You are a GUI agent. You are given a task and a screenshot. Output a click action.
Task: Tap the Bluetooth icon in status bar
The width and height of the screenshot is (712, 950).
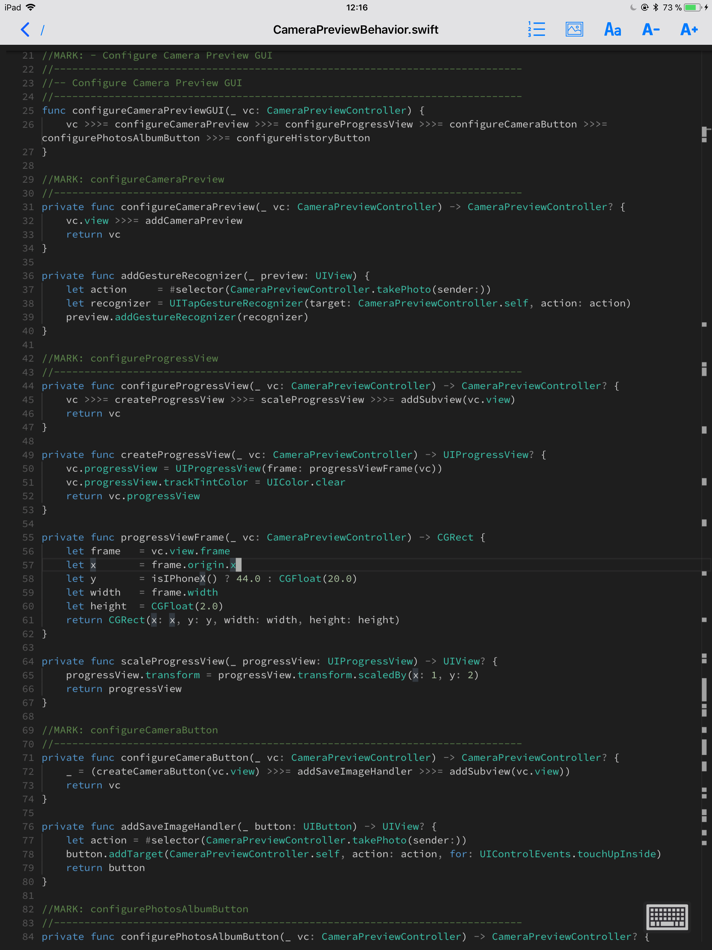point(656,8)
